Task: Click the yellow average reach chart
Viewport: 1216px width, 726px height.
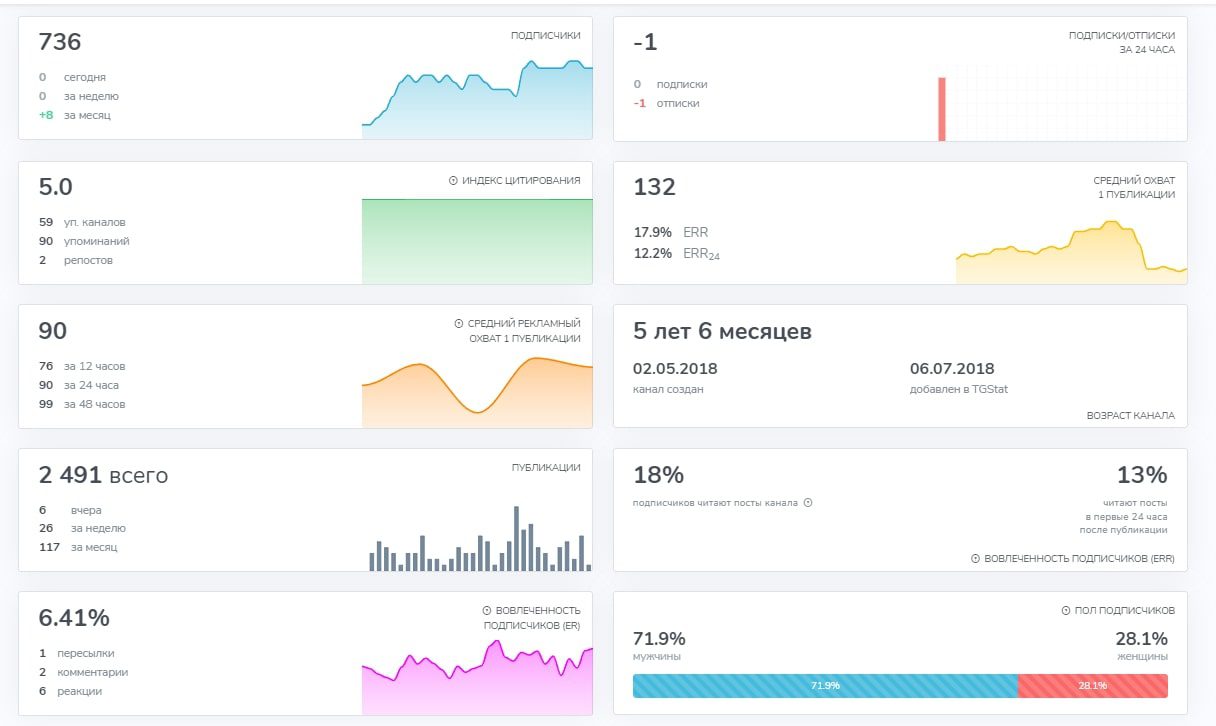Action: coord(1070,254)
